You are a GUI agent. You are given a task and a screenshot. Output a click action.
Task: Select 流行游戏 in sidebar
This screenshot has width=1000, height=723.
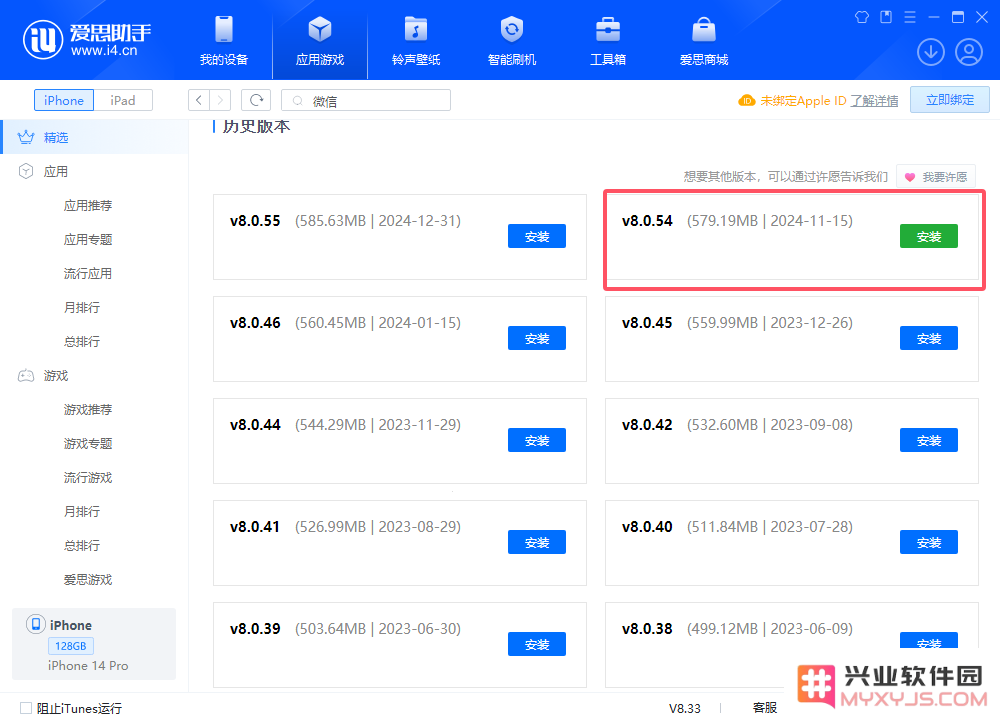88,478
